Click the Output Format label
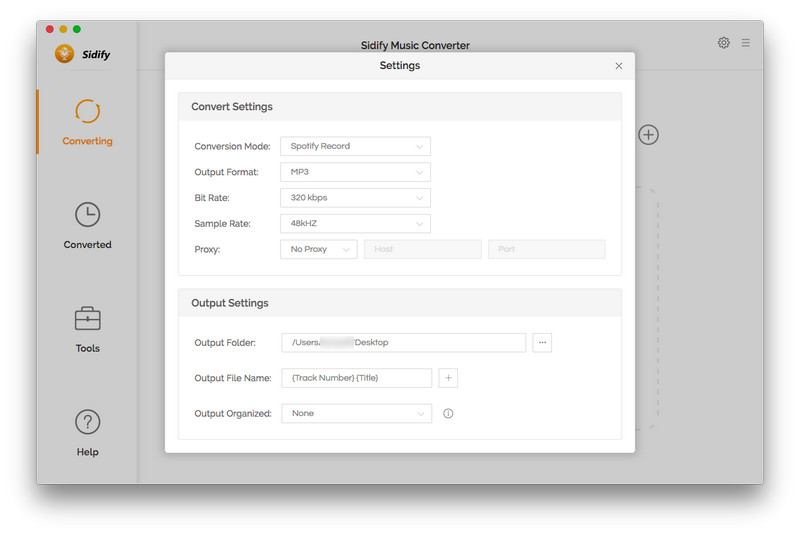Image resolution: width=800 pixels, height=536 pixels. click(x=226, y=172)
